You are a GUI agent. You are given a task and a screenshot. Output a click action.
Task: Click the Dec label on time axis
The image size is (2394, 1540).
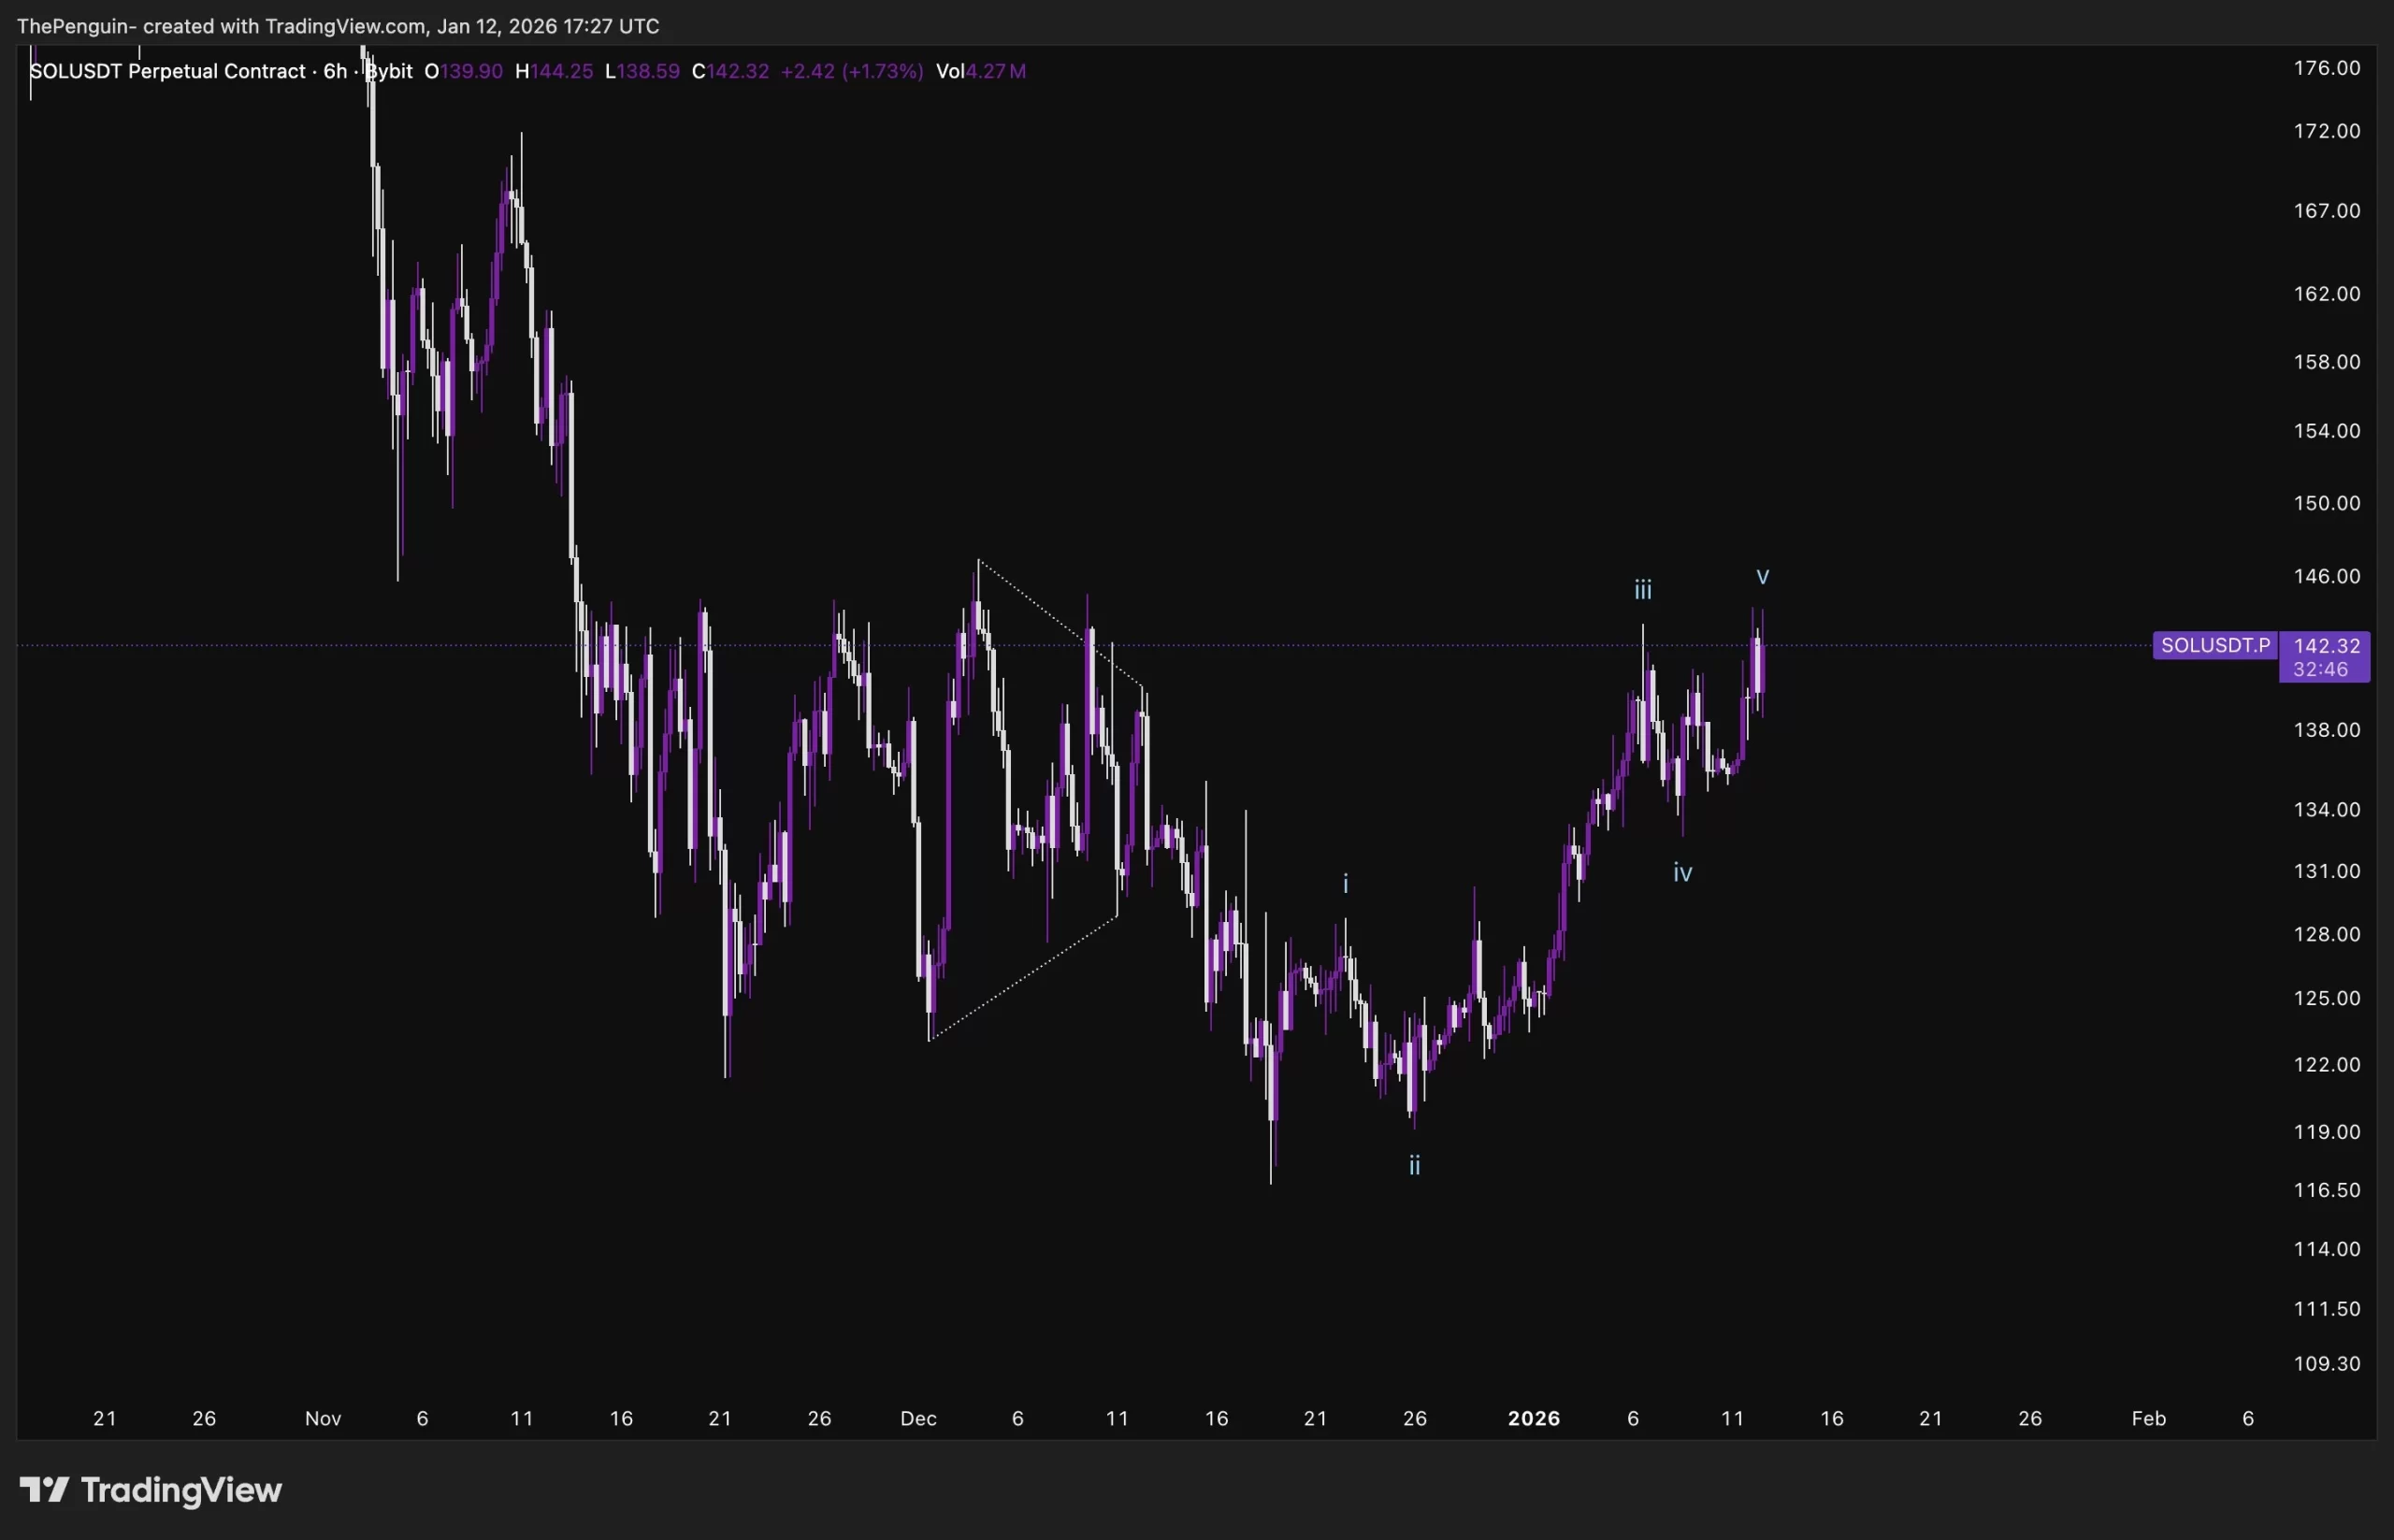click(918, 1418)
